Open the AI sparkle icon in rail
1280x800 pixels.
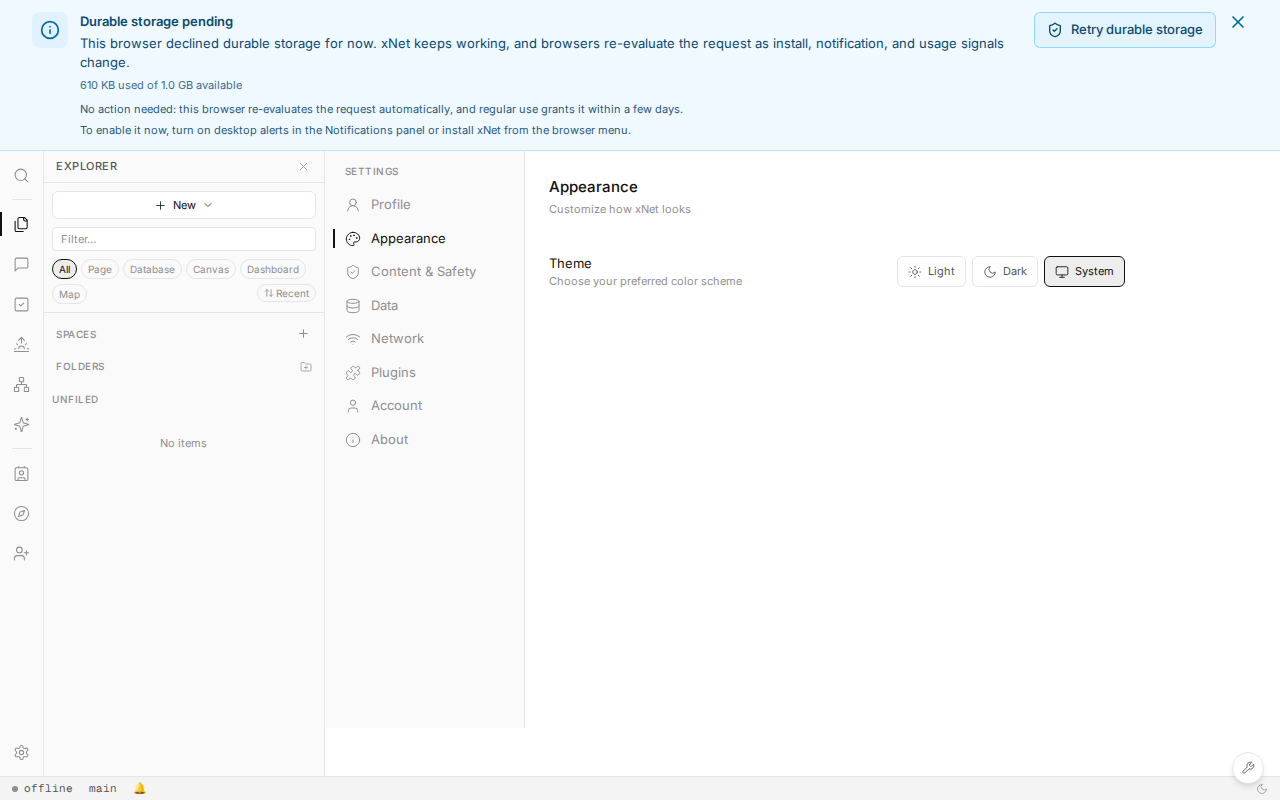point(21,424)
